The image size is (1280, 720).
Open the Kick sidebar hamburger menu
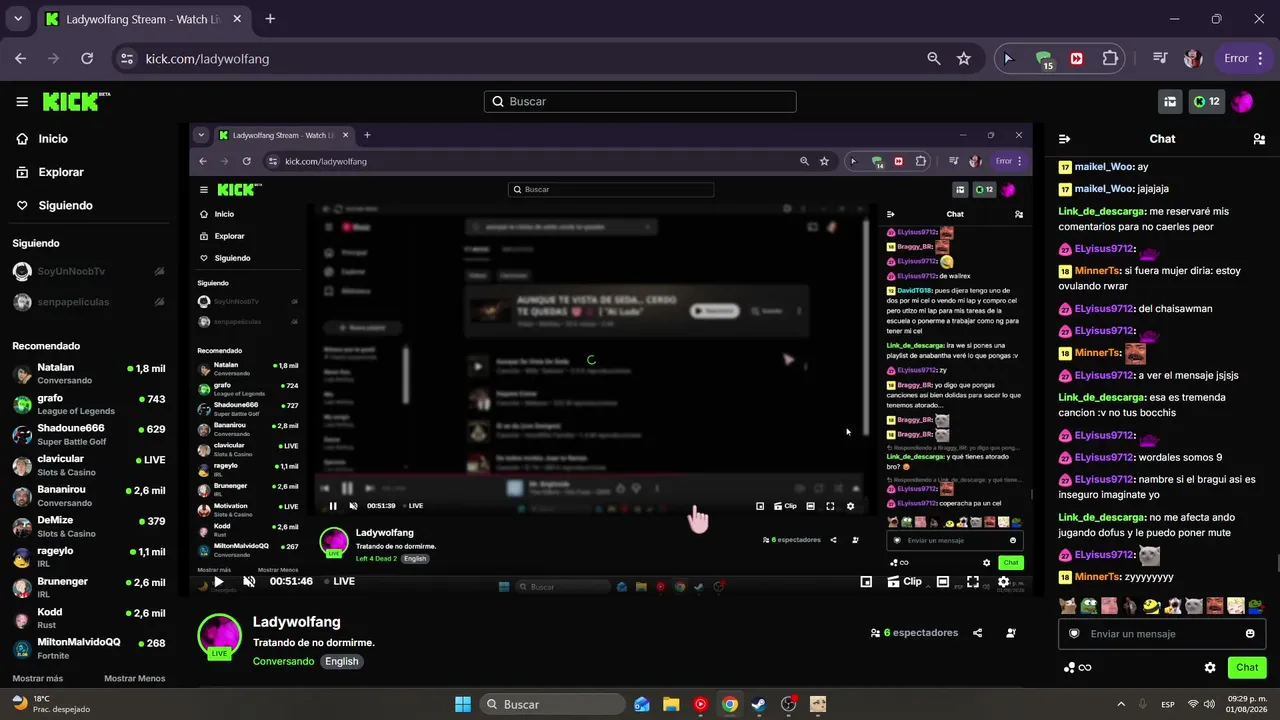[x=22, y=101]
